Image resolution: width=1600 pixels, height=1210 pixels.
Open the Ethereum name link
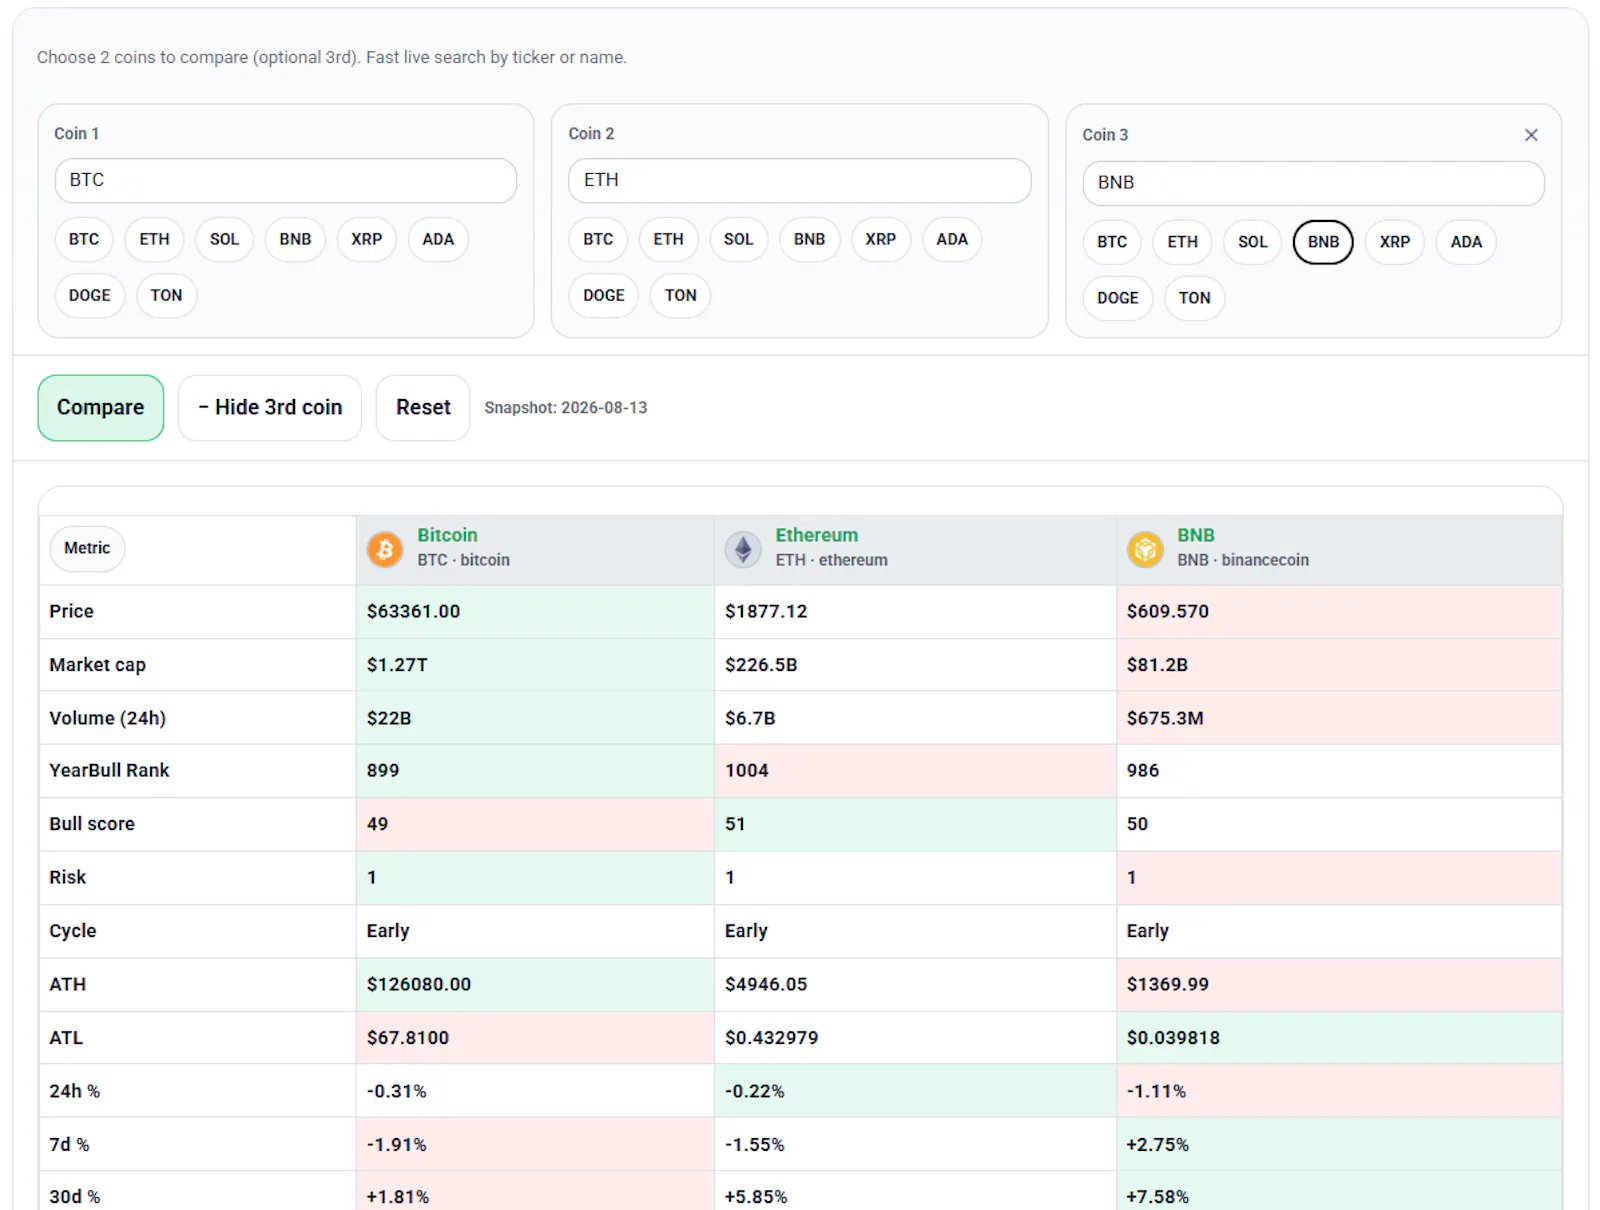pyautogui.click(x=817, y=535)
